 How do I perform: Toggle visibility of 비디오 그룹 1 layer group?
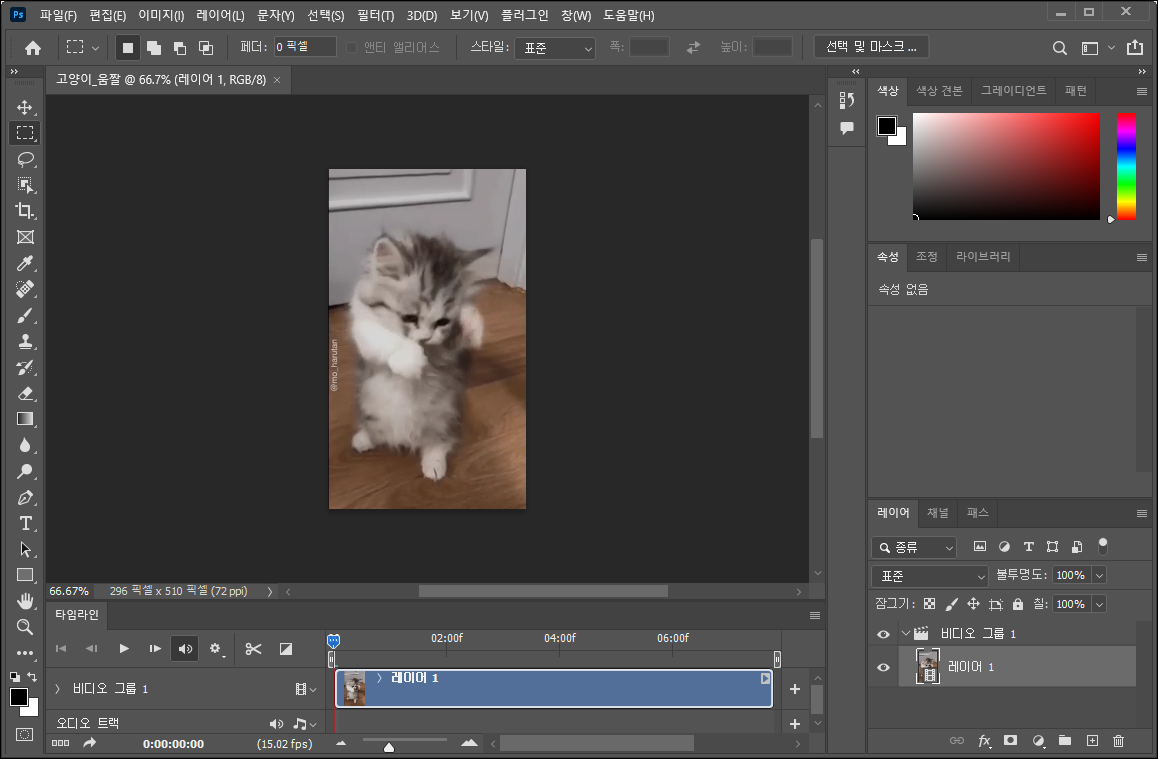coord(883,633)
